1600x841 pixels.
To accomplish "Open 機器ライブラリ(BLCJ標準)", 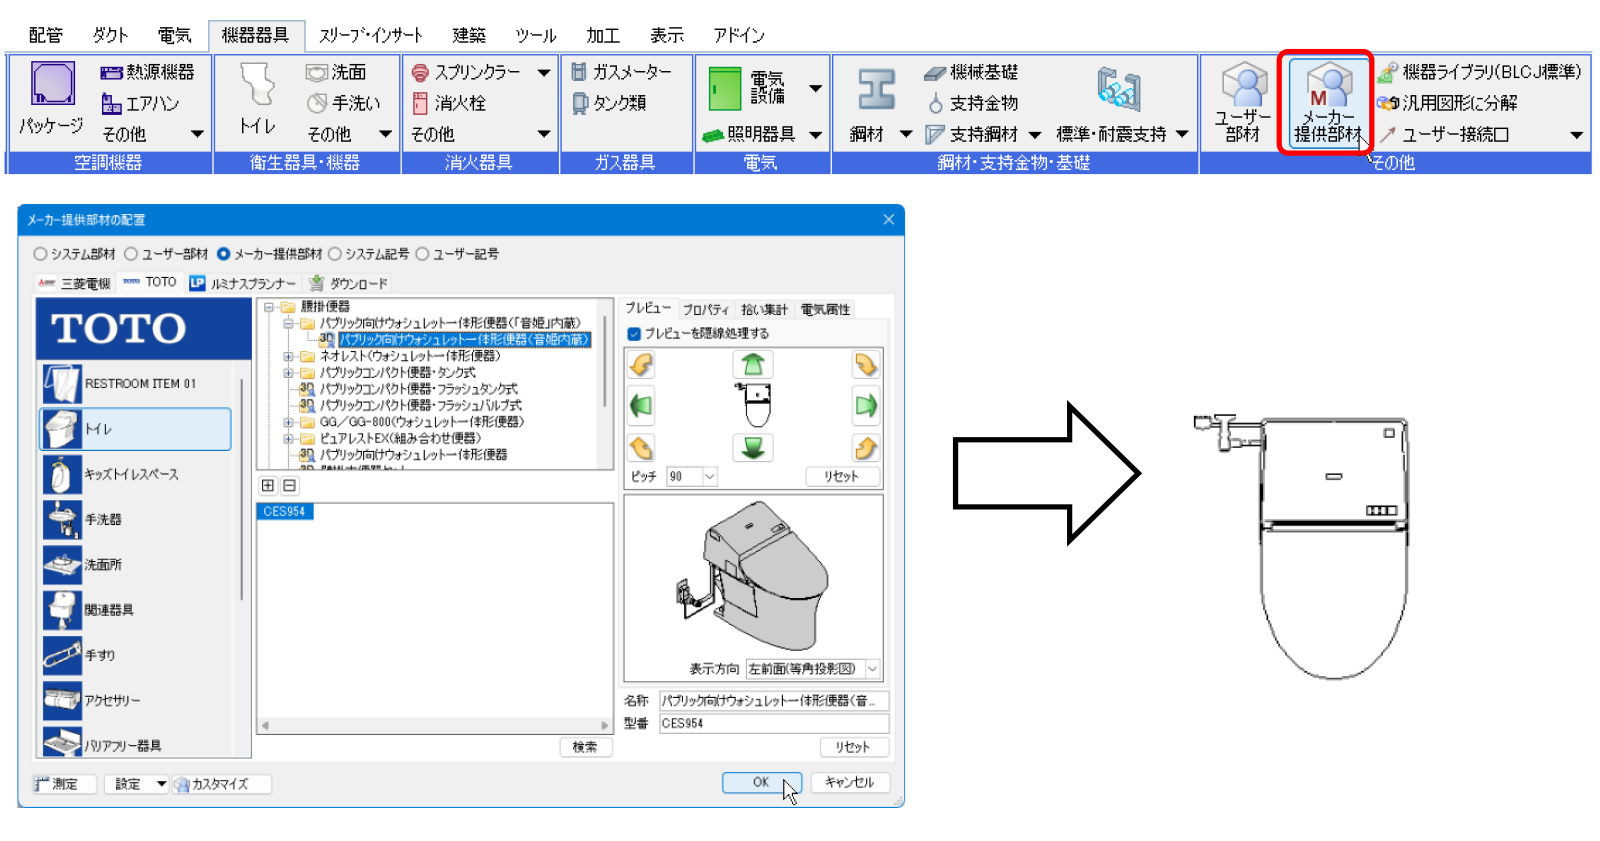I will tap(1480, 72).
